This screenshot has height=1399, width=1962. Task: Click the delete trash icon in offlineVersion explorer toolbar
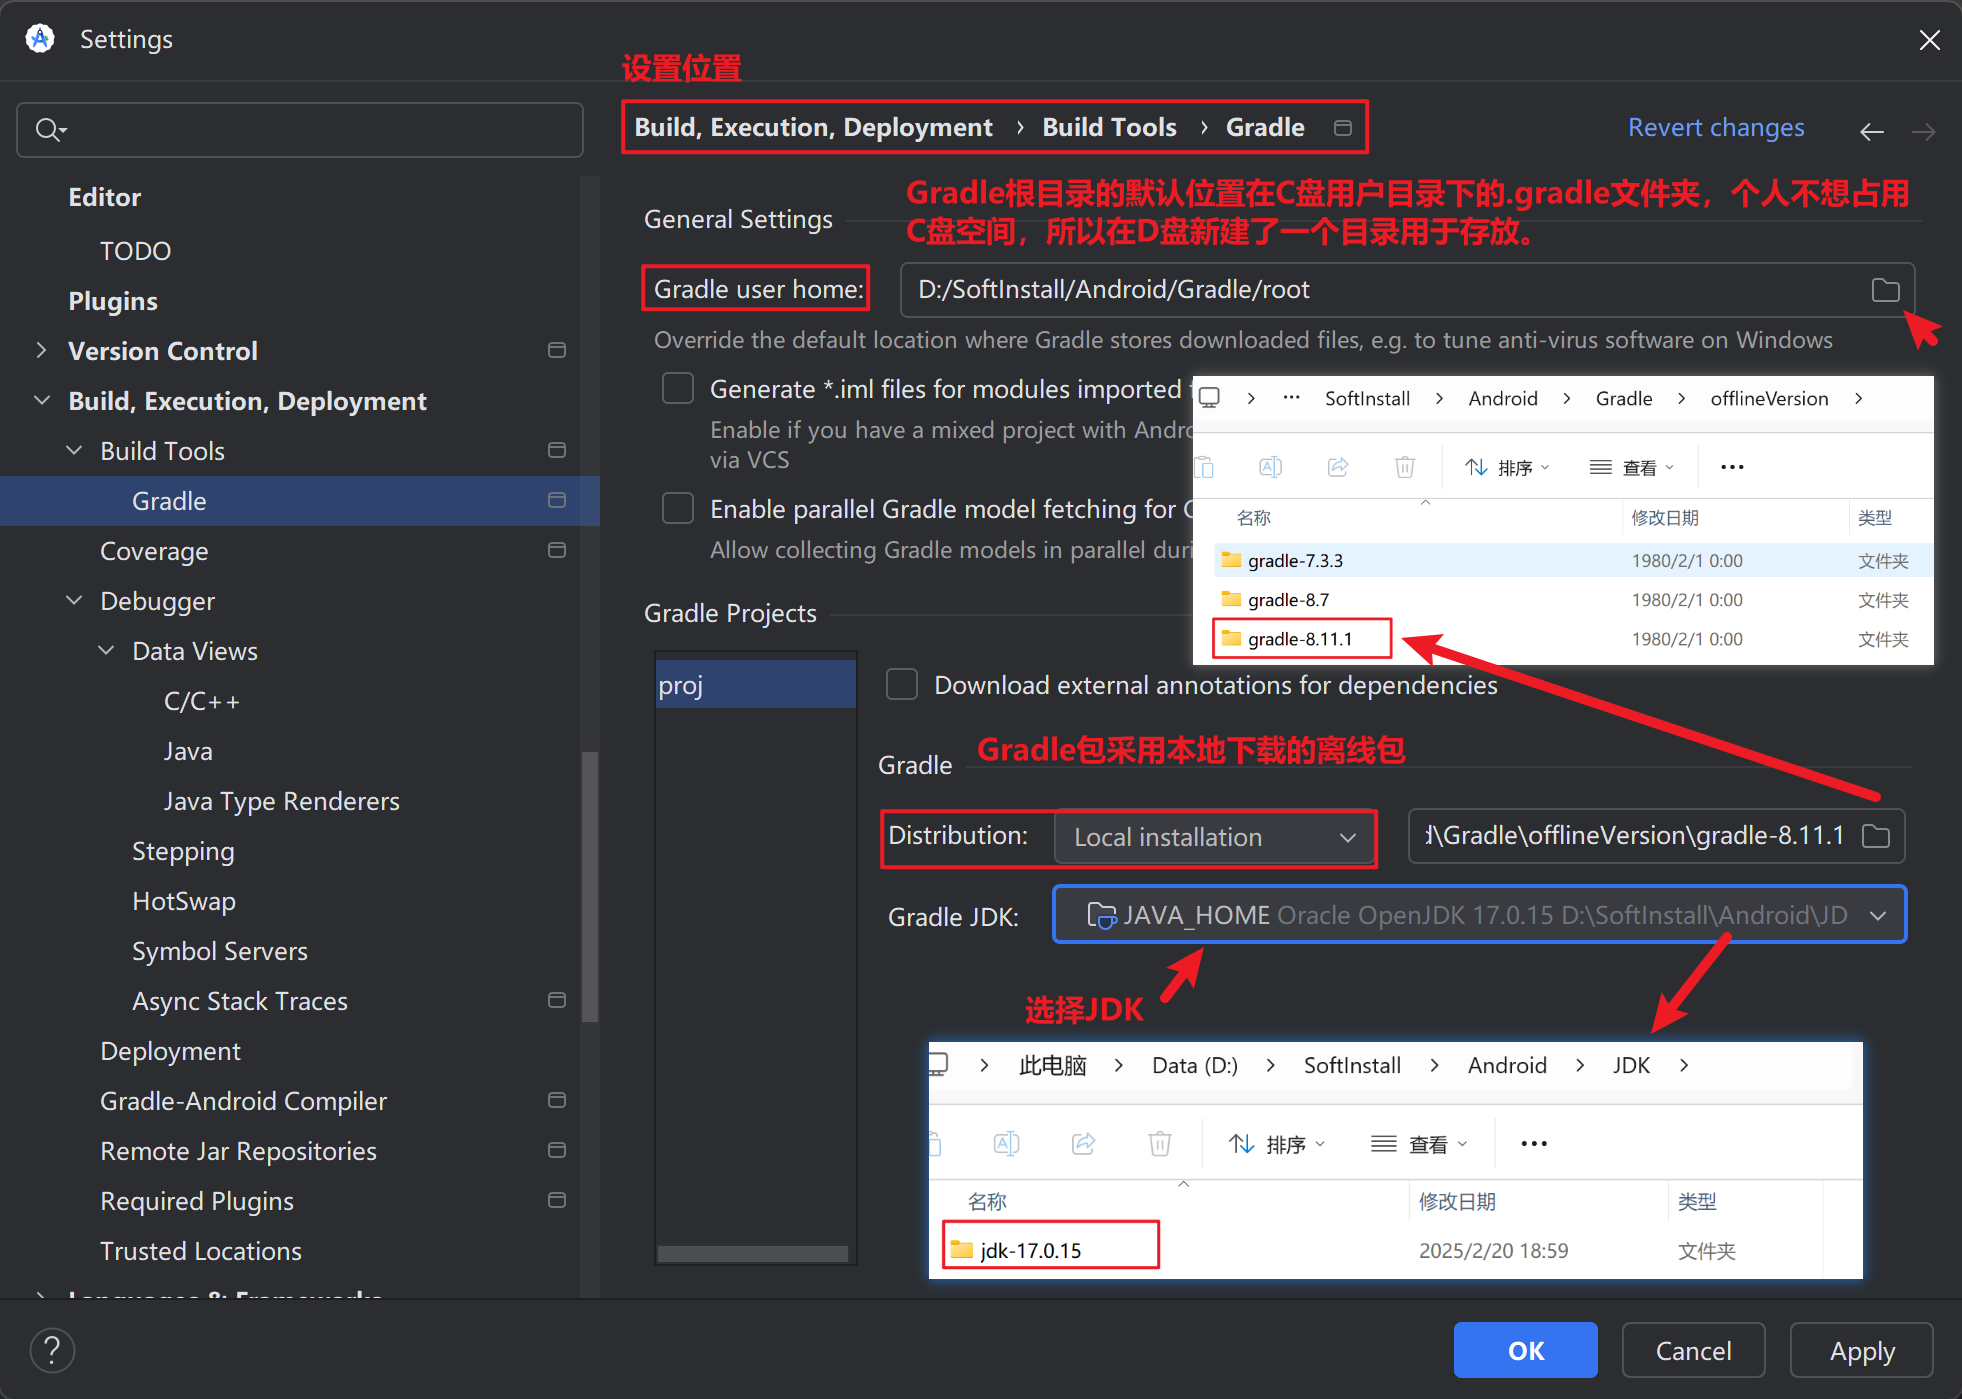coord(1405,467)
